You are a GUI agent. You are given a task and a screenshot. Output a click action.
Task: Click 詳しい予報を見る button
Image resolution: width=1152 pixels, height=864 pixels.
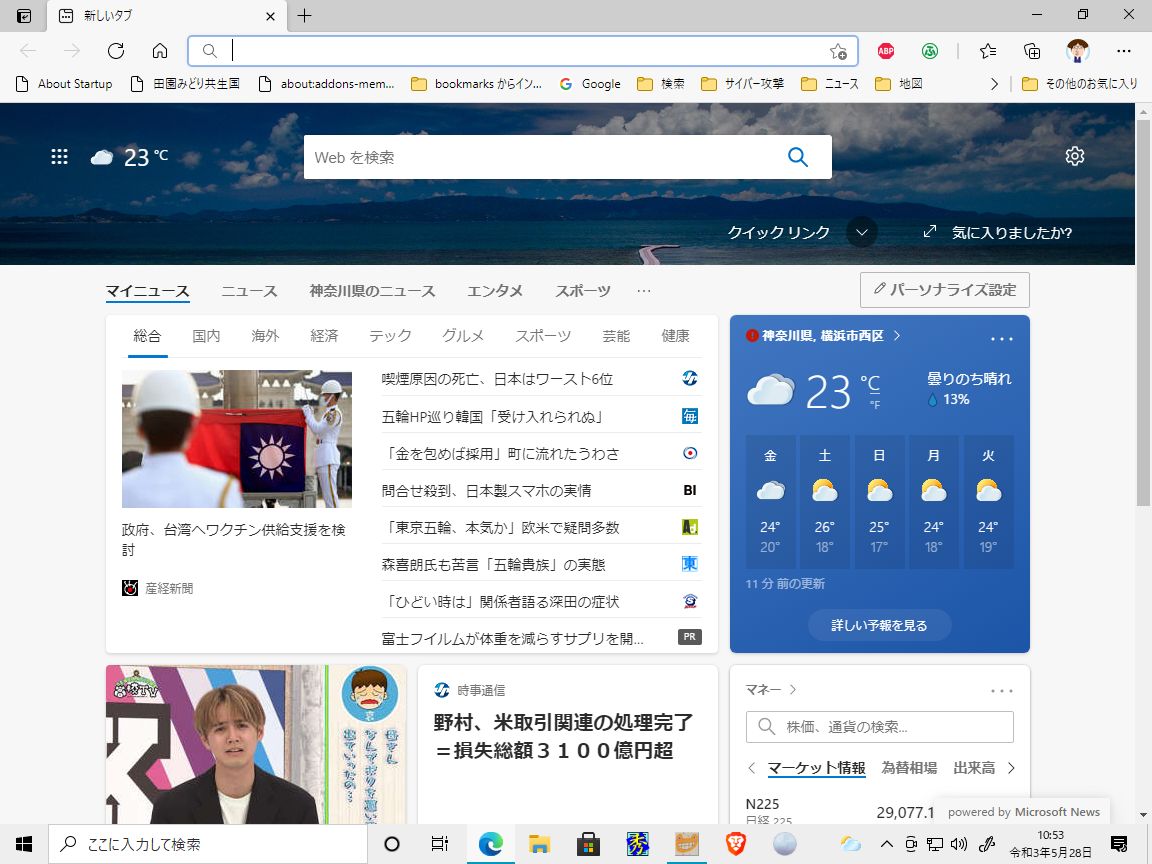point(879,625)
